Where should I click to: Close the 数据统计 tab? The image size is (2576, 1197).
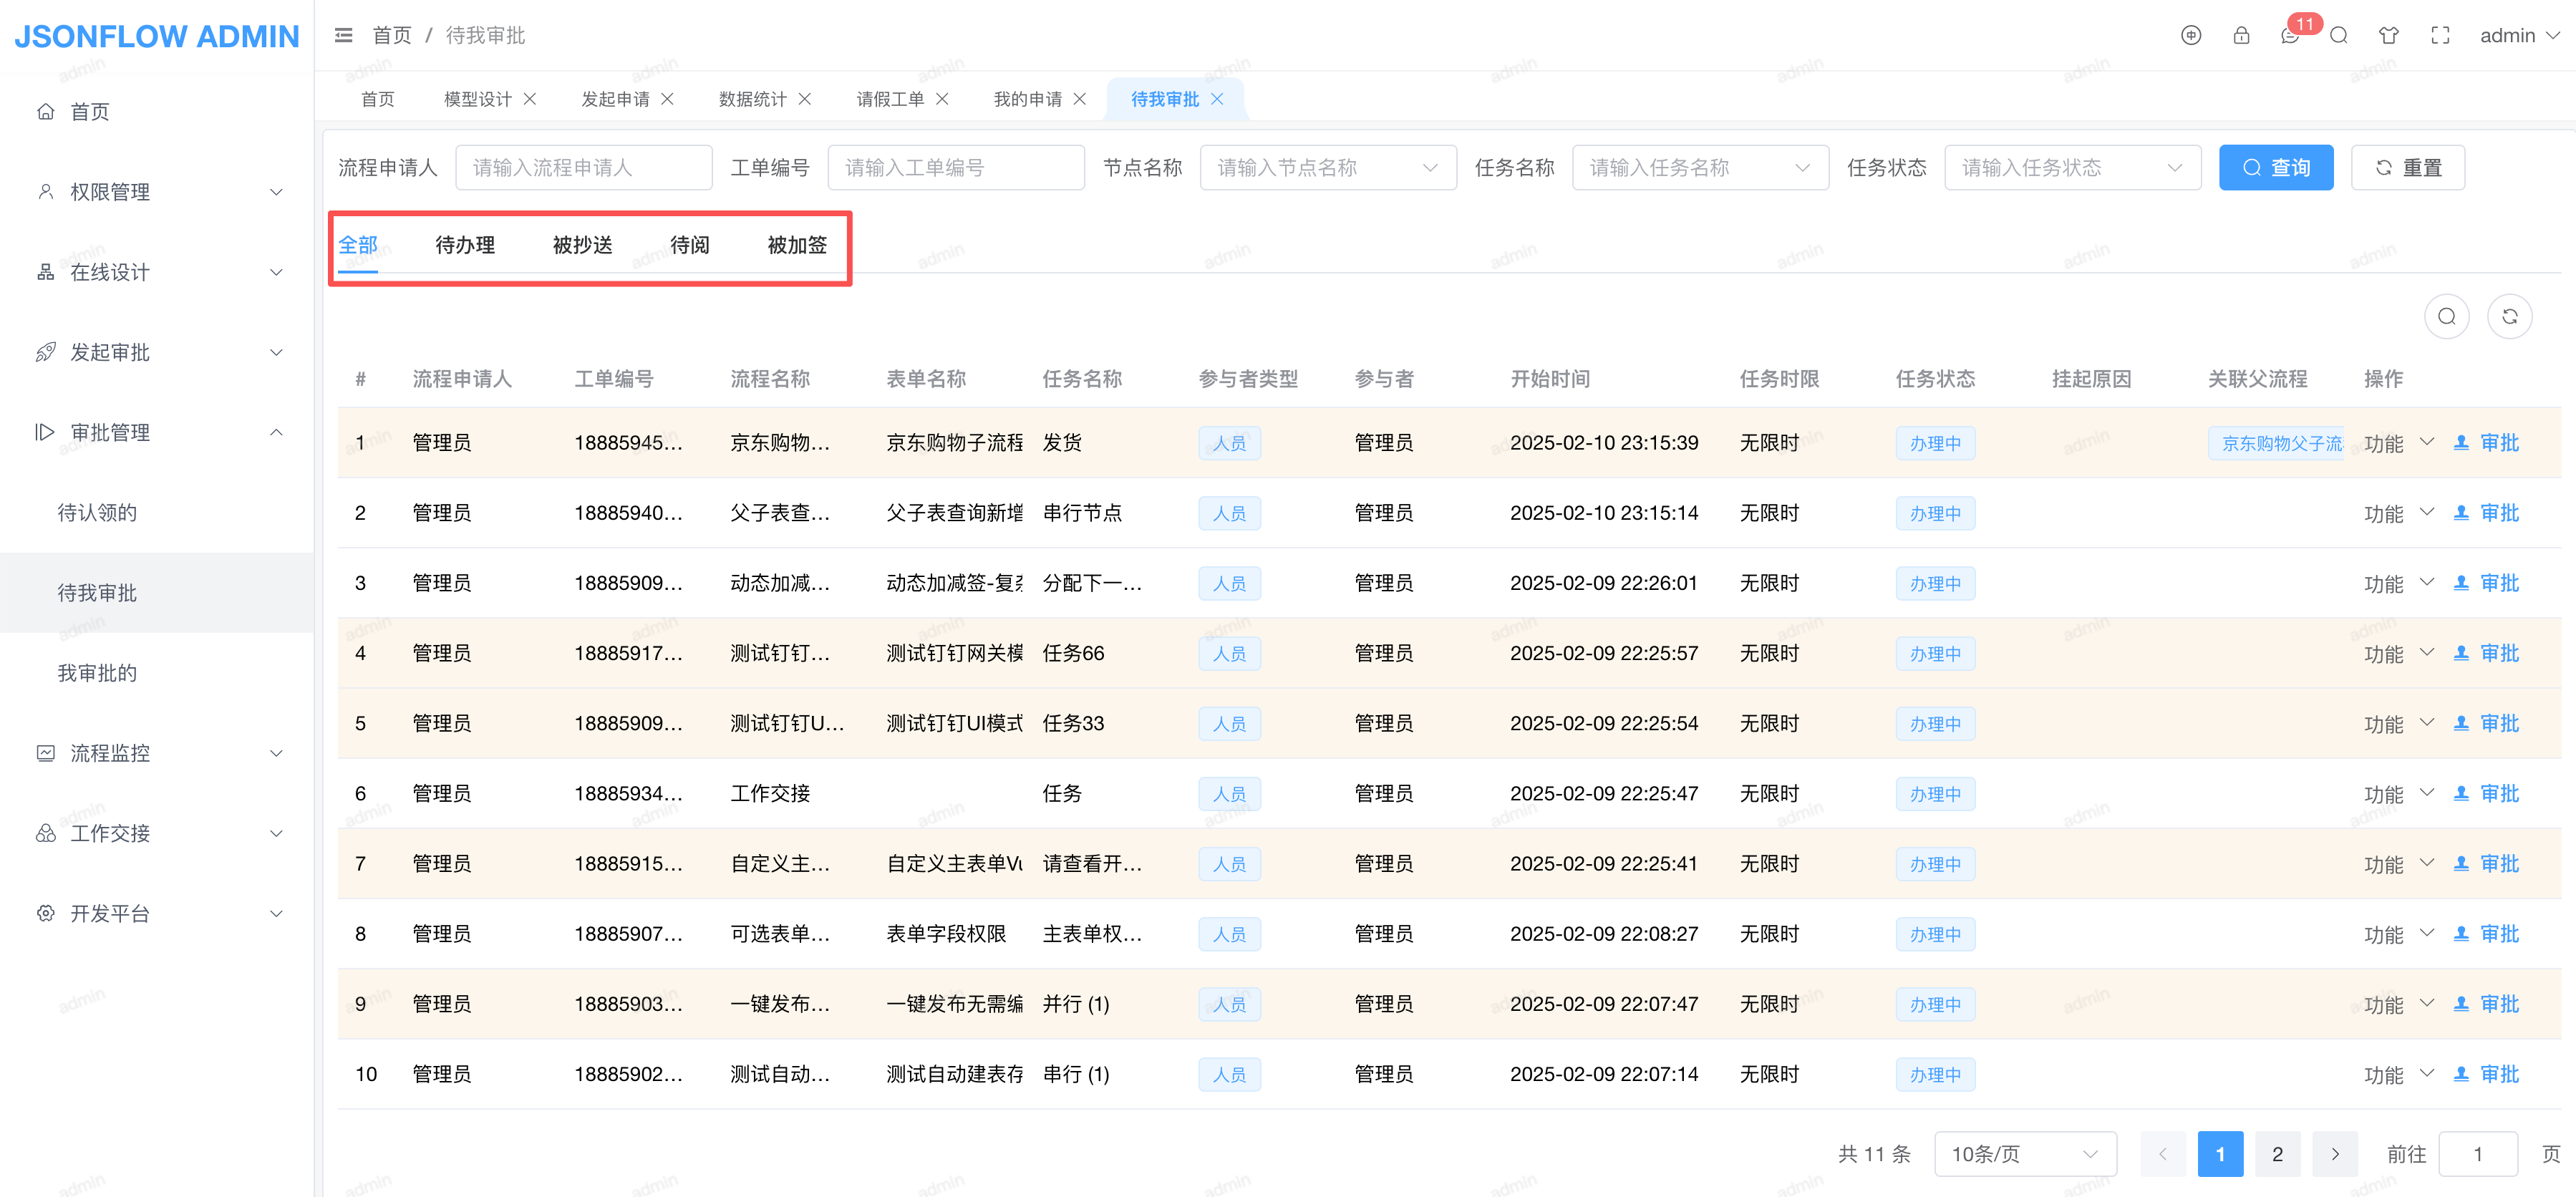[x=805, y=99]
